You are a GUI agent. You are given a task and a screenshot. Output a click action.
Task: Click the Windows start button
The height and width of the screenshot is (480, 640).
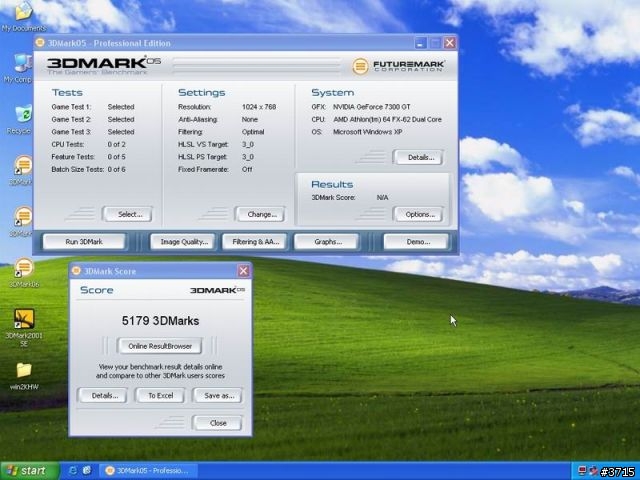(x=30, y=471)
